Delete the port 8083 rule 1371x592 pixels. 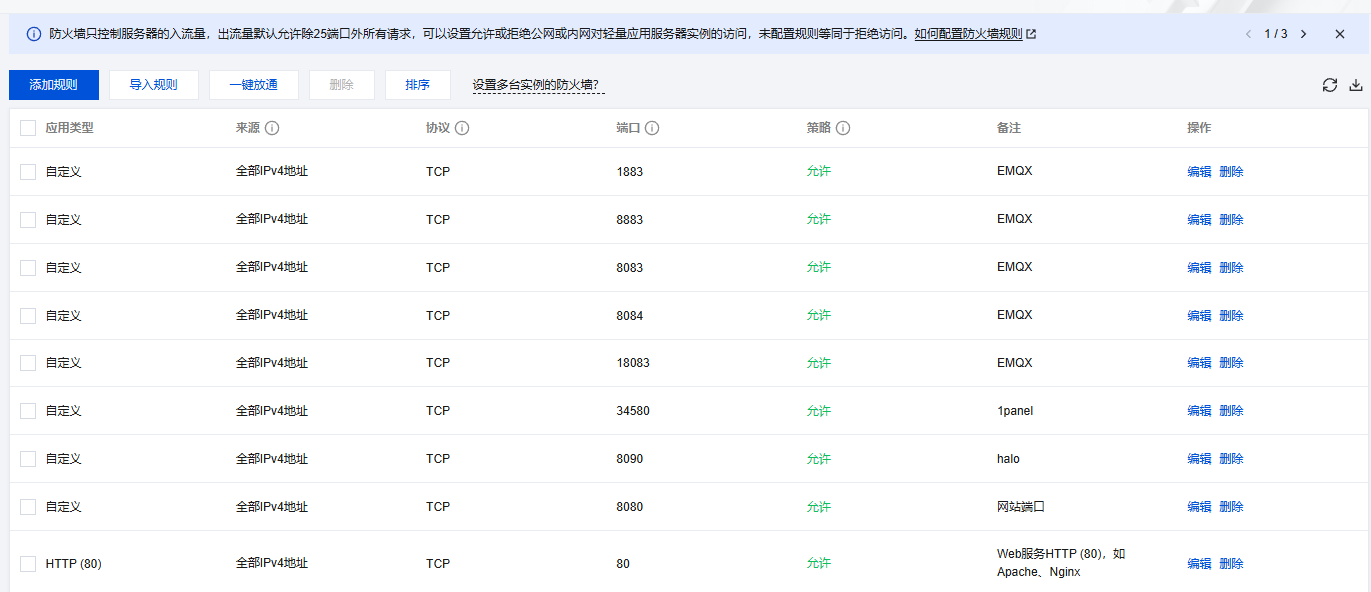click(1231, 268)
